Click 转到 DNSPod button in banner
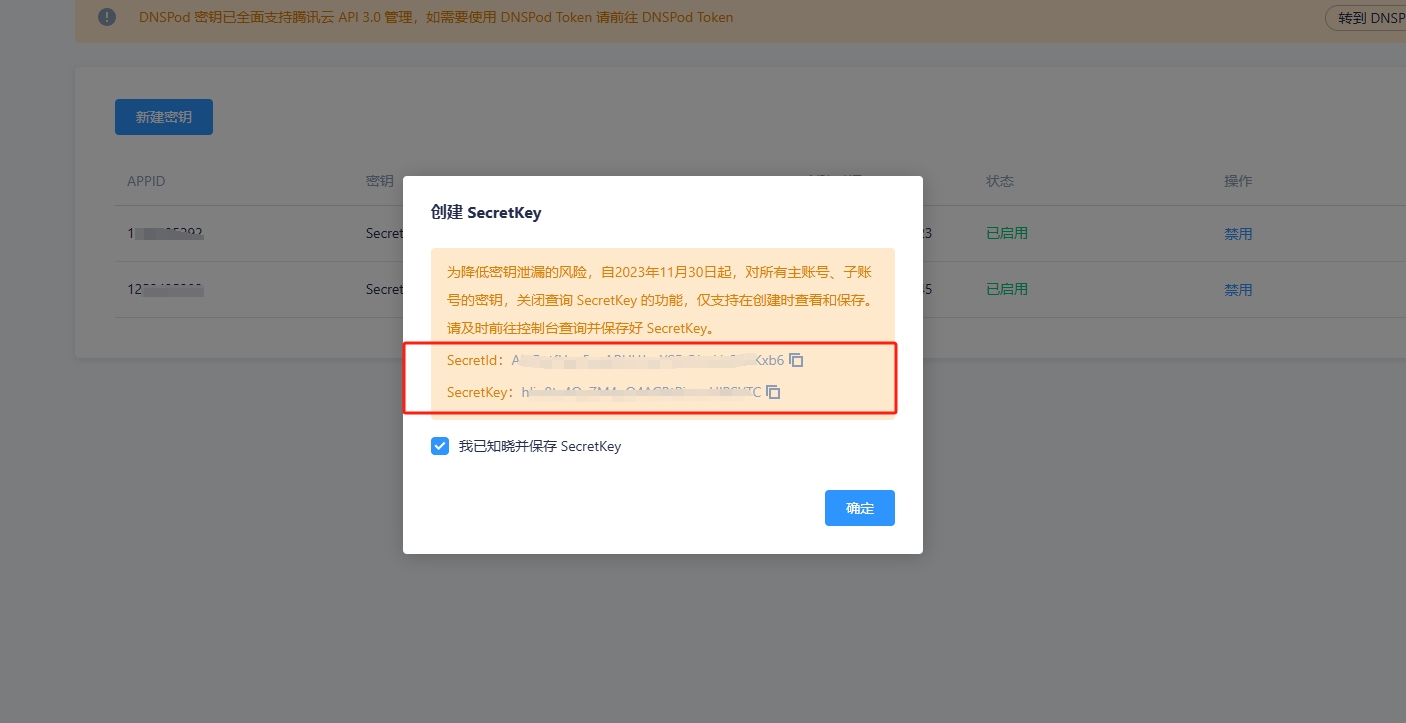Image resolution: width=1406 pixels, height=723 pixels. pos(1366,18)
